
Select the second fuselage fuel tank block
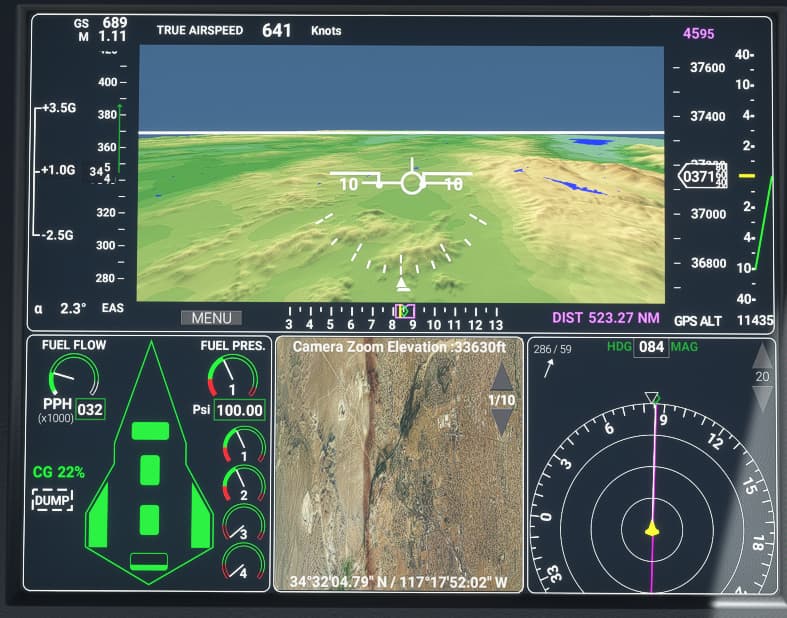coord(150,470)
